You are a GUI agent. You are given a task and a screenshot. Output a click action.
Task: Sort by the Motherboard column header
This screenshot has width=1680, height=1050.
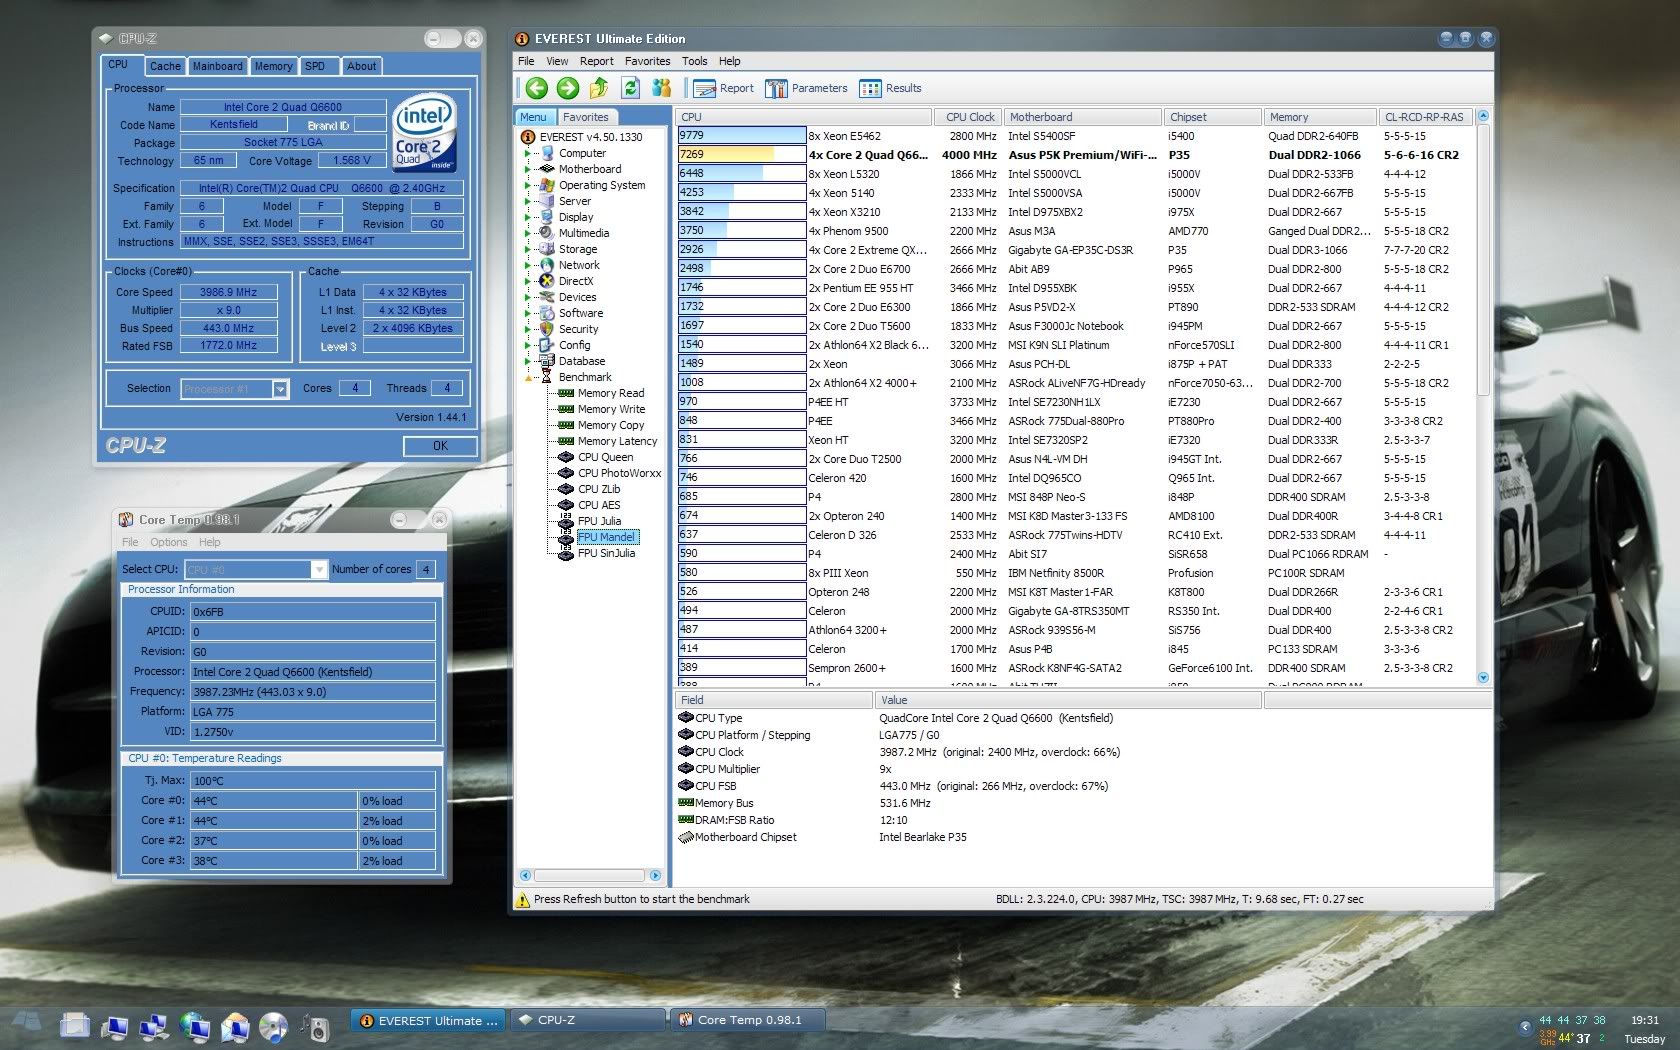[x=1082, y=117]
